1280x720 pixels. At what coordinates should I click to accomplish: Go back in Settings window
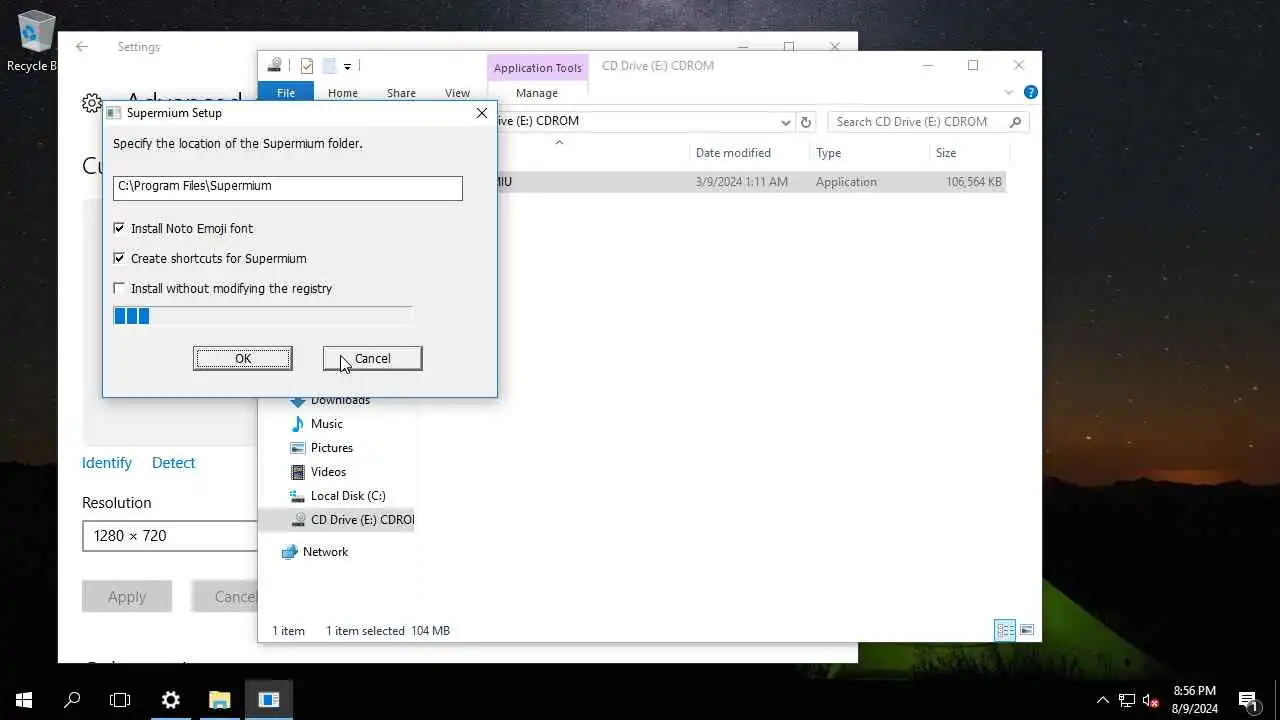point(82,47)
